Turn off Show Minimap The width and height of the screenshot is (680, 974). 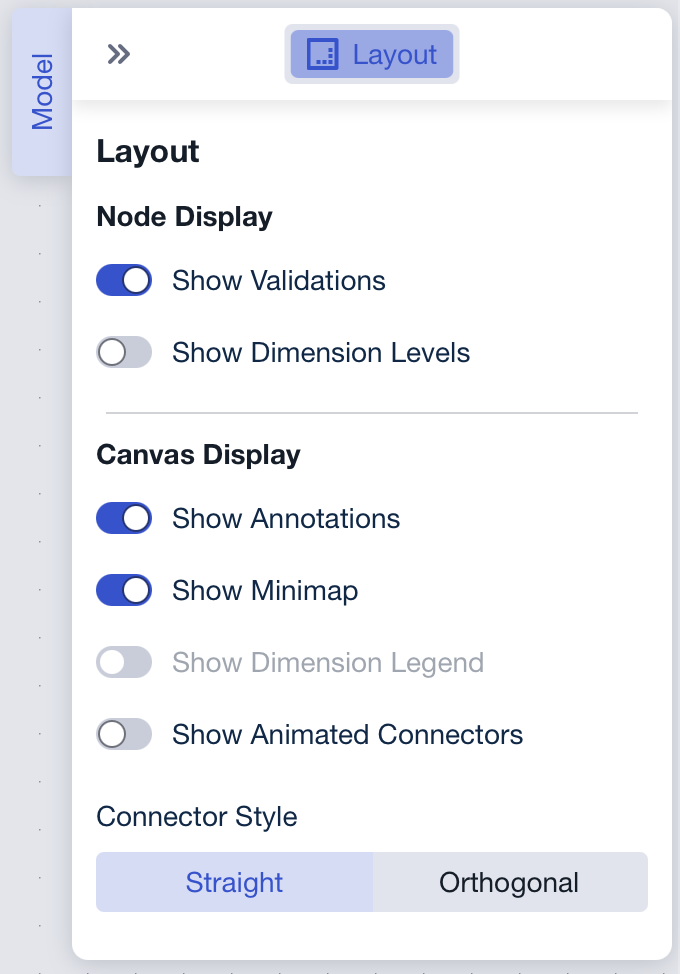(x=123, y=590)
